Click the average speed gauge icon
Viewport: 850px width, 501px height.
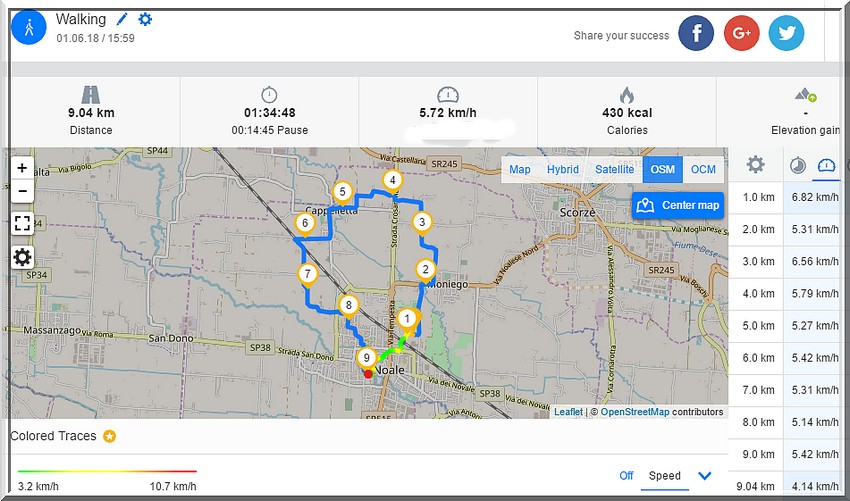point(448,95)
